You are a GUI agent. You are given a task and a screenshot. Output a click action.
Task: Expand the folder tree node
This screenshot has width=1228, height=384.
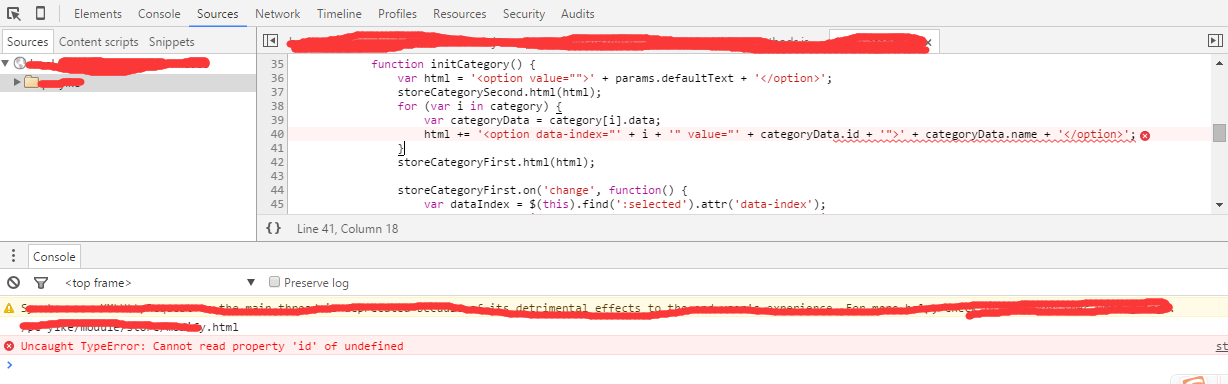[17, 82]
